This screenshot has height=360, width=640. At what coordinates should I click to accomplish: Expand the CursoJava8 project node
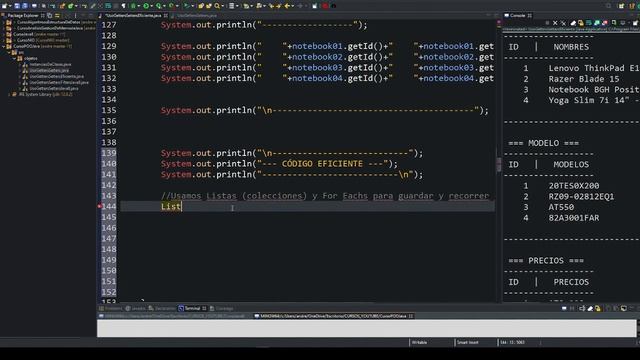[x=4, y=34]
